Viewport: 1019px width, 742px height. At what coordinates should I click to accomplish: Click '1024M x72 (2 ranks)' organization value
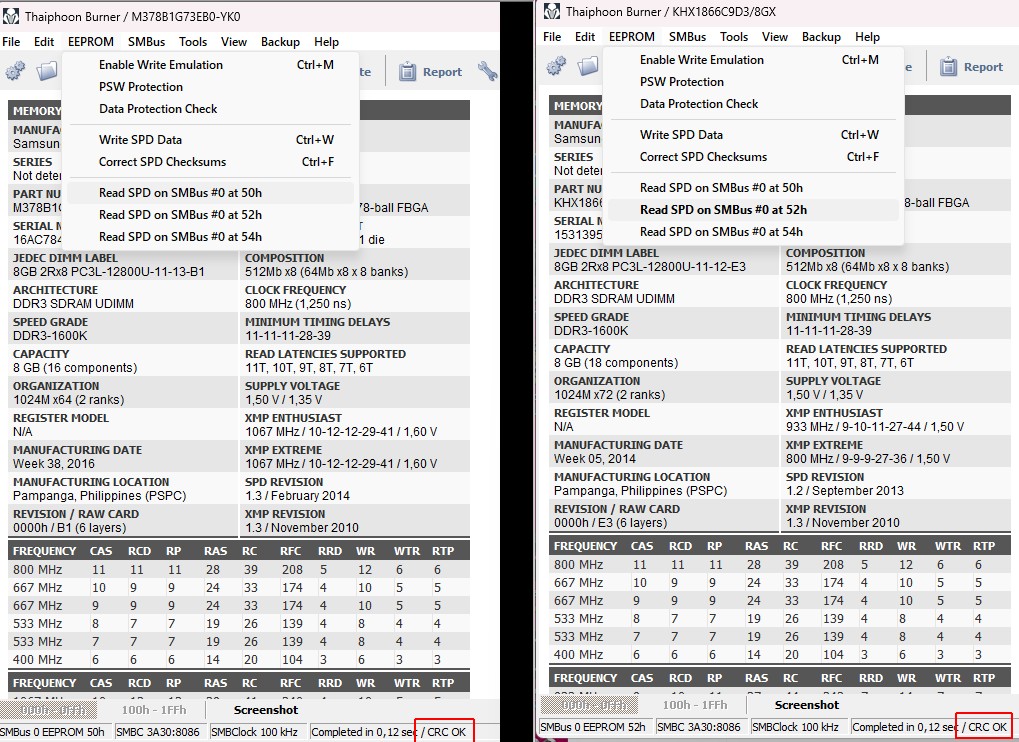click(x=609, y=394)
